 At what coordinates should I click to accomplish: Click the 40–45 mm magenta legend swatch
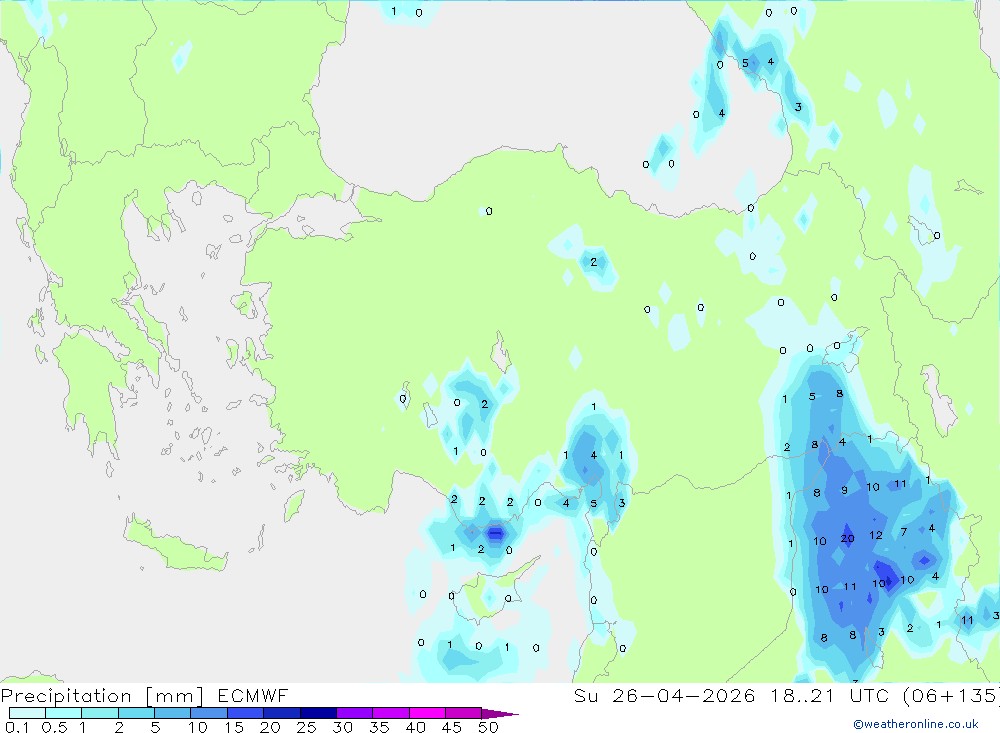coord(427,713)
